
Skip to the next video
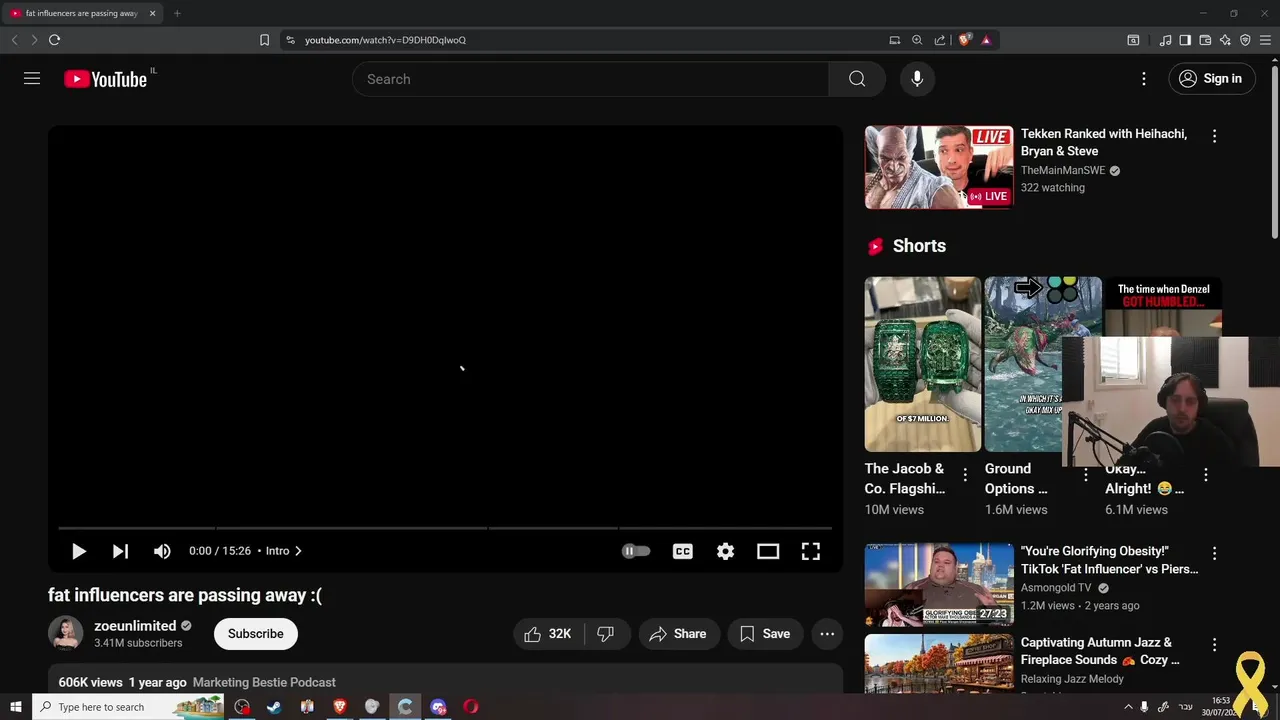point(120,551)
